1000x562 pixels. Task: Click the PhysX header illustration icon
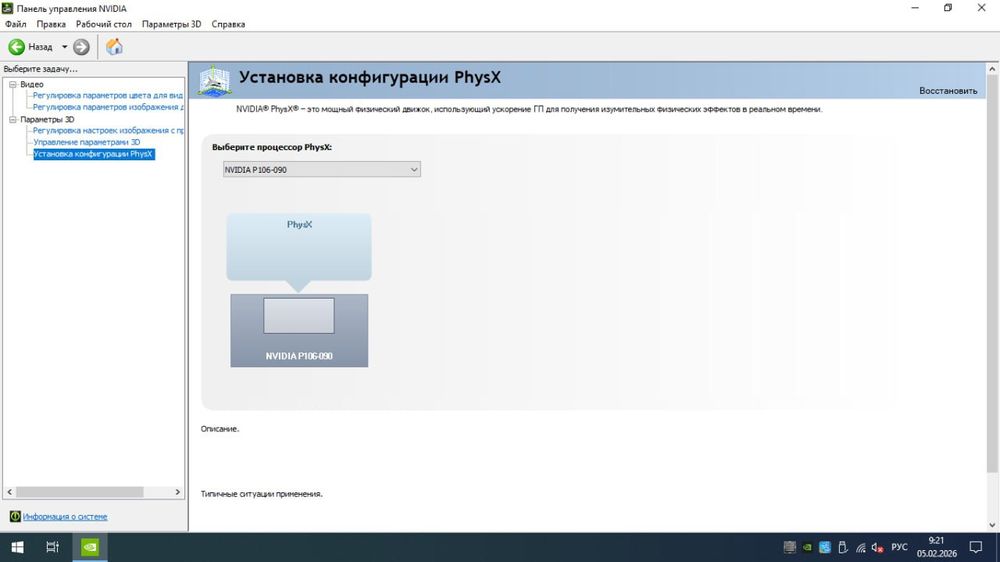tap(214, 81)
